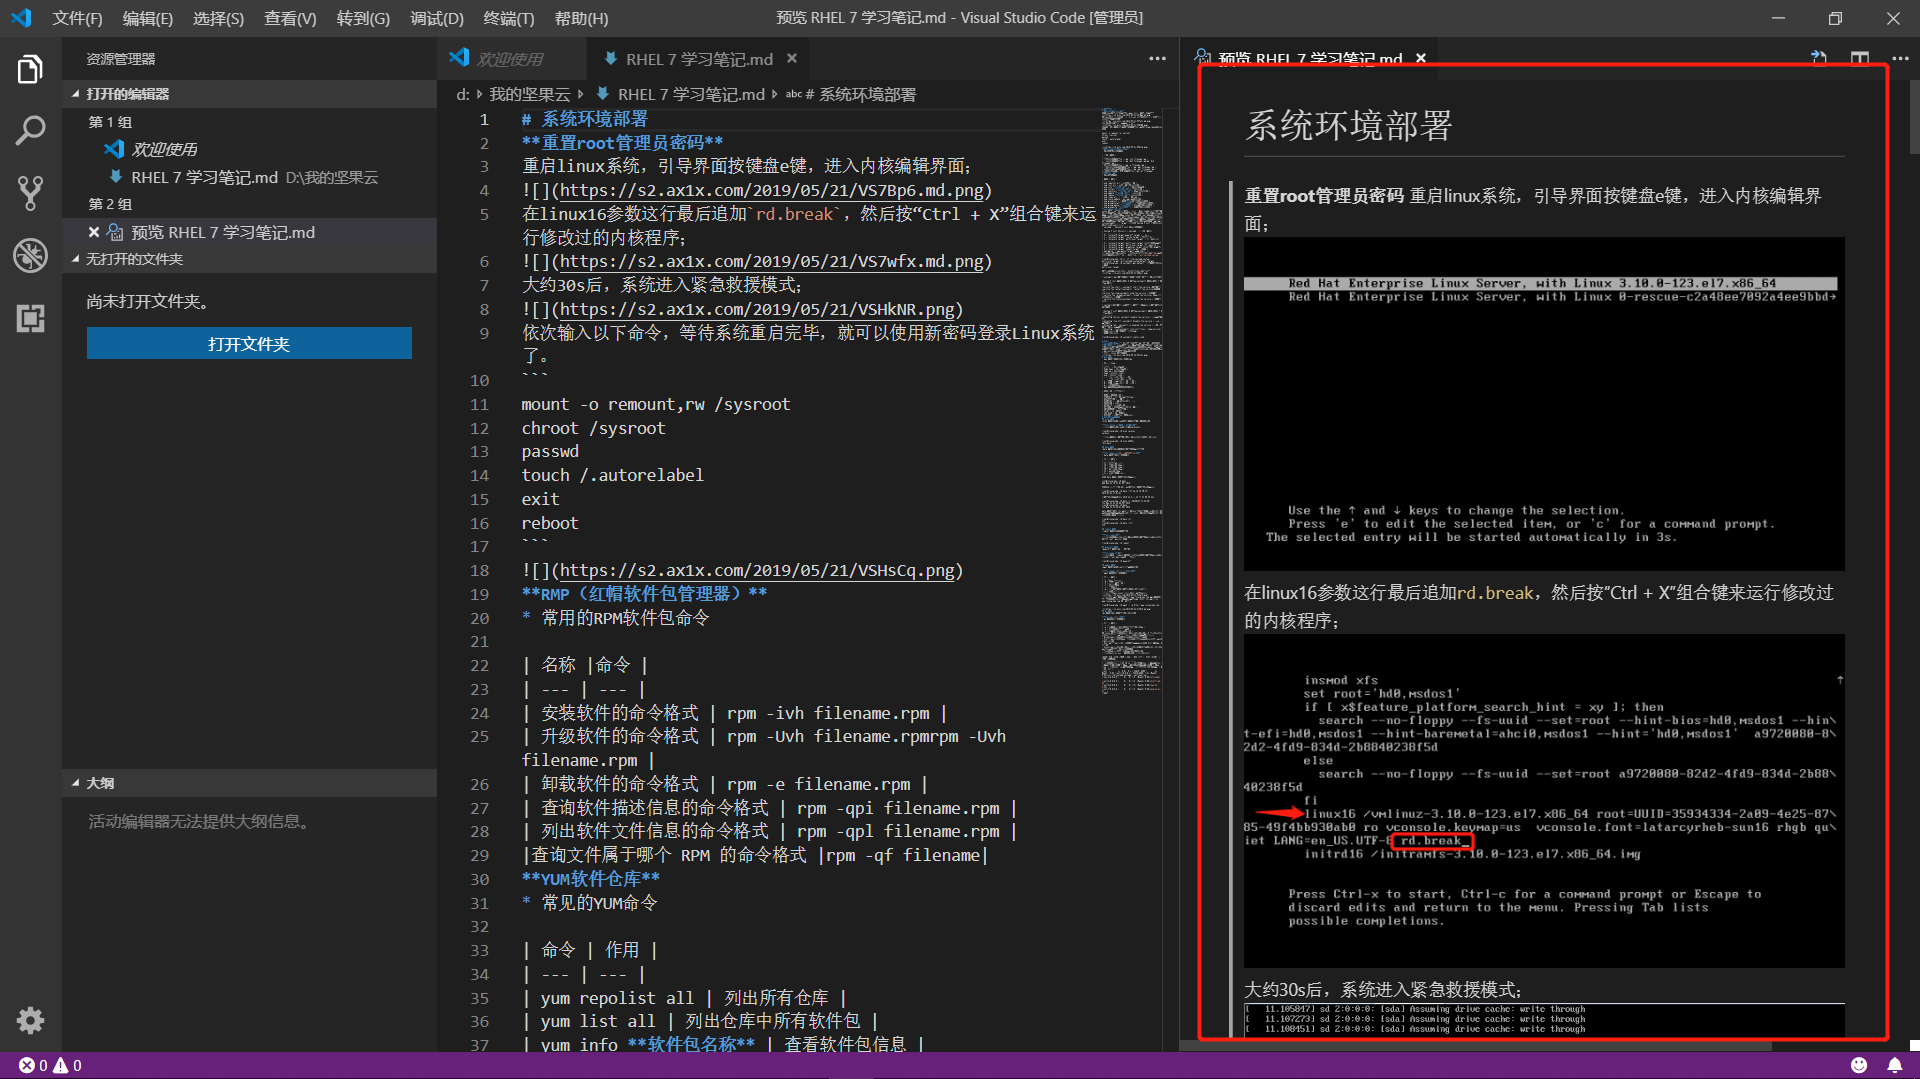Click the GRUB boot menu screenshot in preview
The image size is (1920, 1079).
(x=1544, y=404)
